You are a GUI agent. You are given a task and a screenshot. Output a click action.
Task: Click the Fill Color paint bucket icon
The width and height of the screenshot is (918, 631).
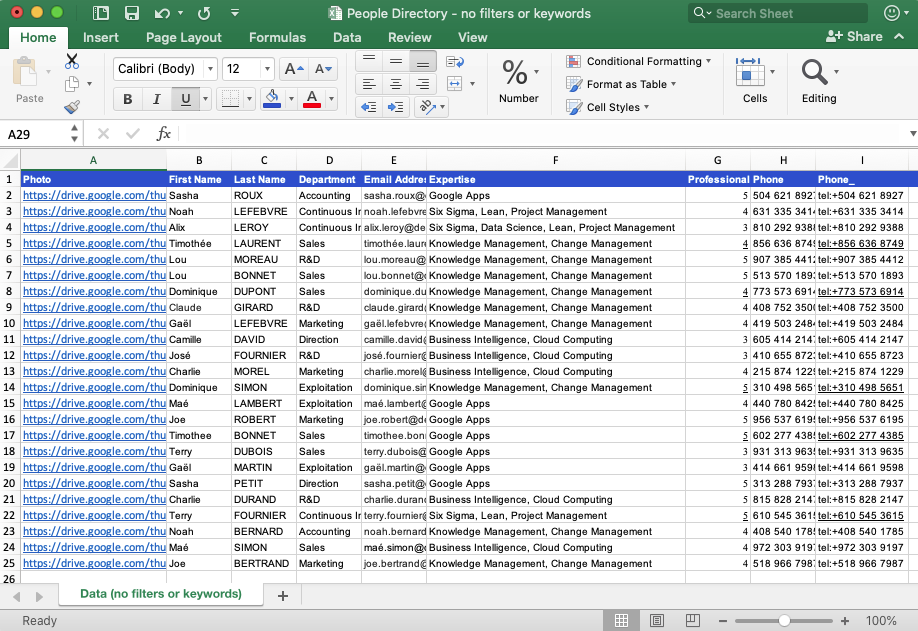click(272, 99)
